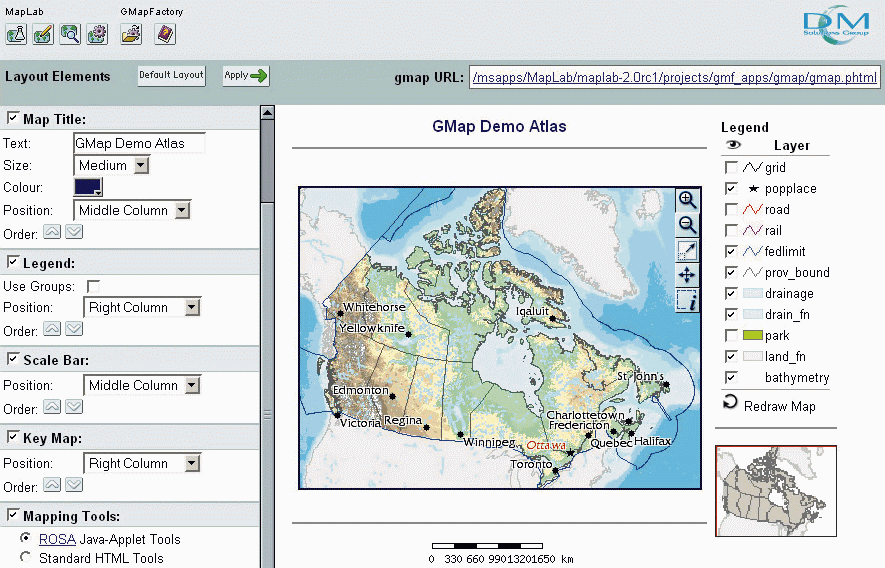Open the GMapFactory folder icon
Viewport: 885px width, 568px height.
pos(131,34)
